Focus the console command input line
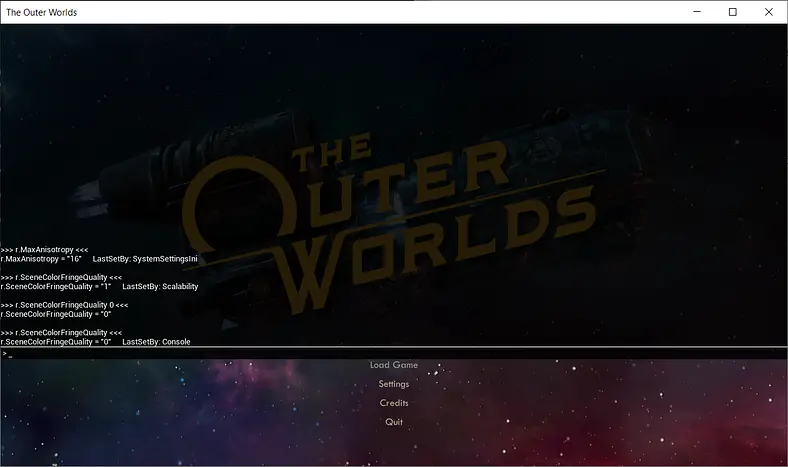The height and width of the screenshot is (467, 788). 394,354
